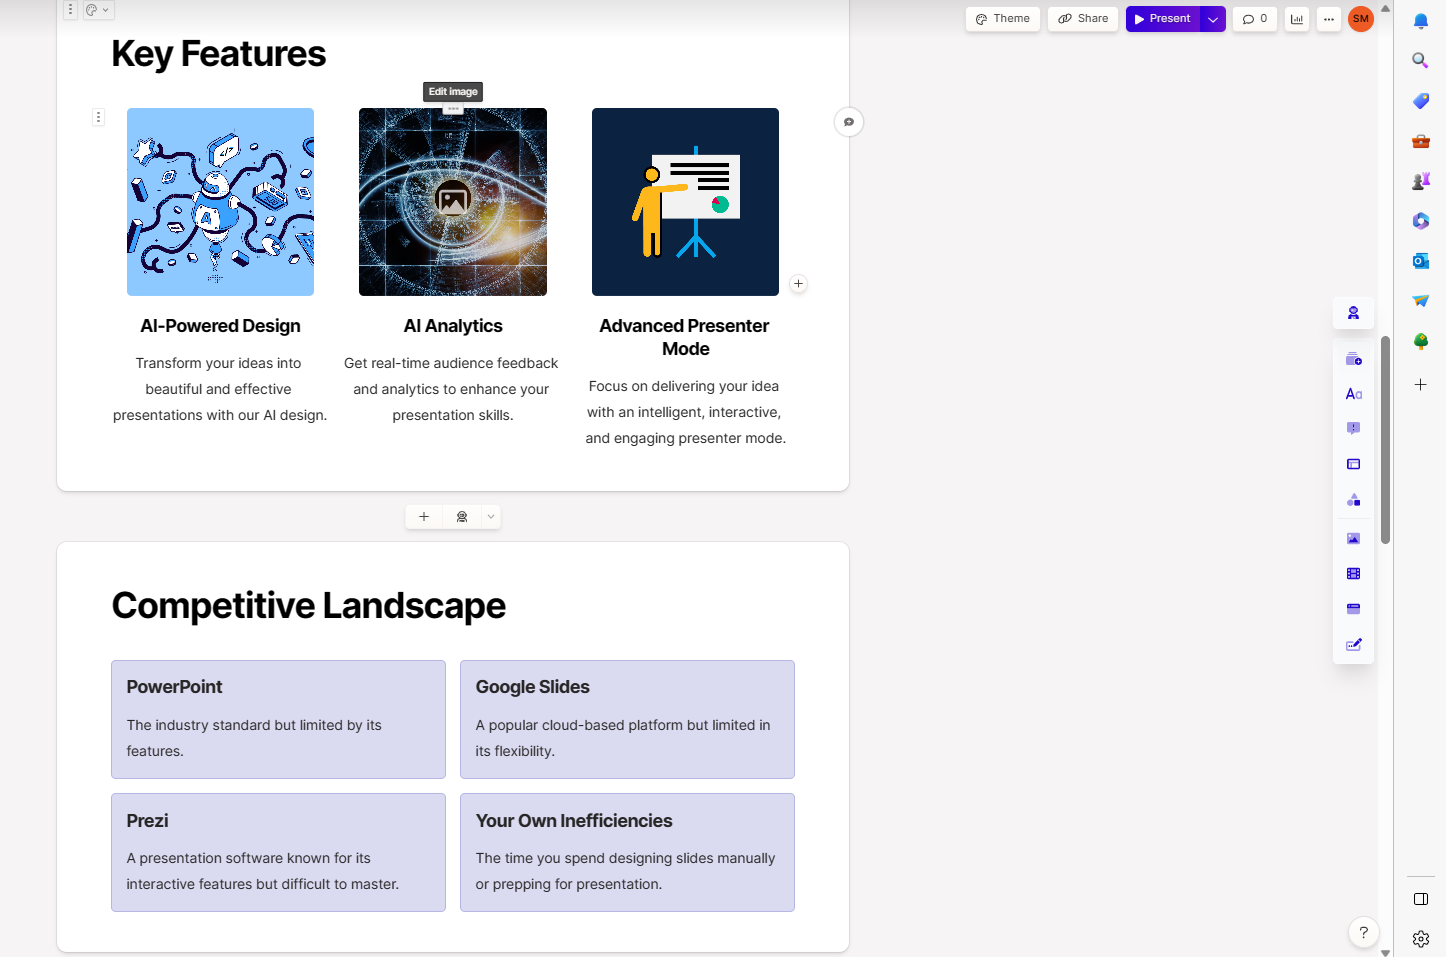Open the layout options icon
Image resolution: width=1446 pixels, height=957 pixels.
1353,464
